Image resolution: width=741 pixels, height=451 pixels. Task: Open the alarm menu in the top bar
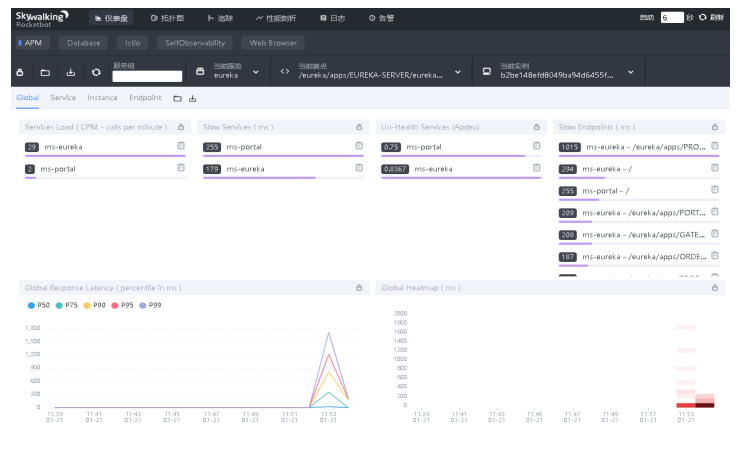coord(381,18)
